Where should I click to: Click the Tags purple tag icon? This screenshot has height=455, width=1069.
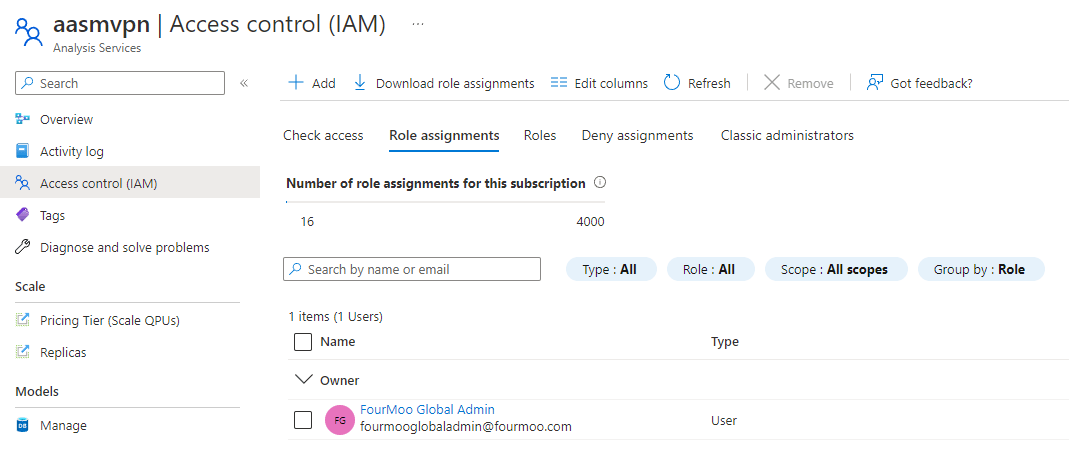pyautogui.click(x=22, y=215)
